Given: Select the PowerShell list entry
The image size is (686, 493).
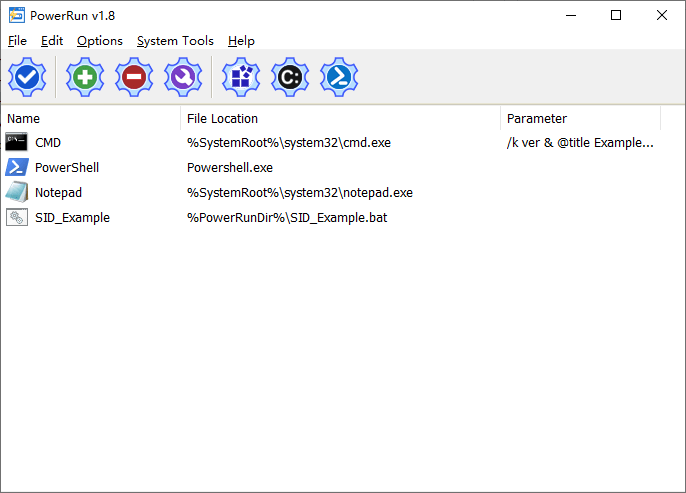Looking at the screenshot, I should [66, 167].
